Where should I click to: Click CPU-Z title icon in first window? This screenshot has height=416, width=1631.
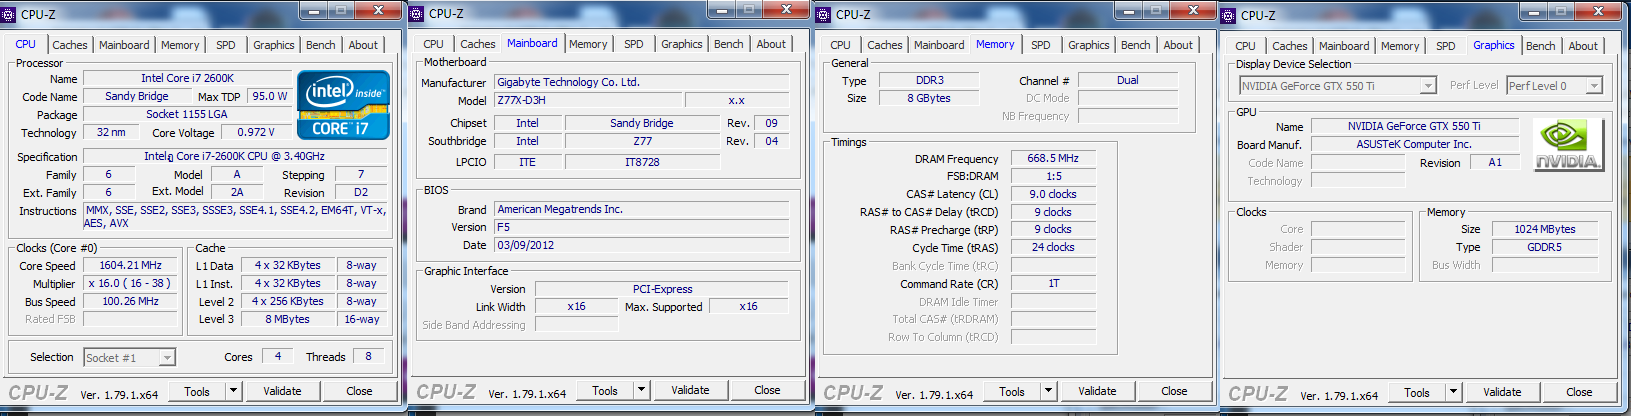(x=9, y=14)
